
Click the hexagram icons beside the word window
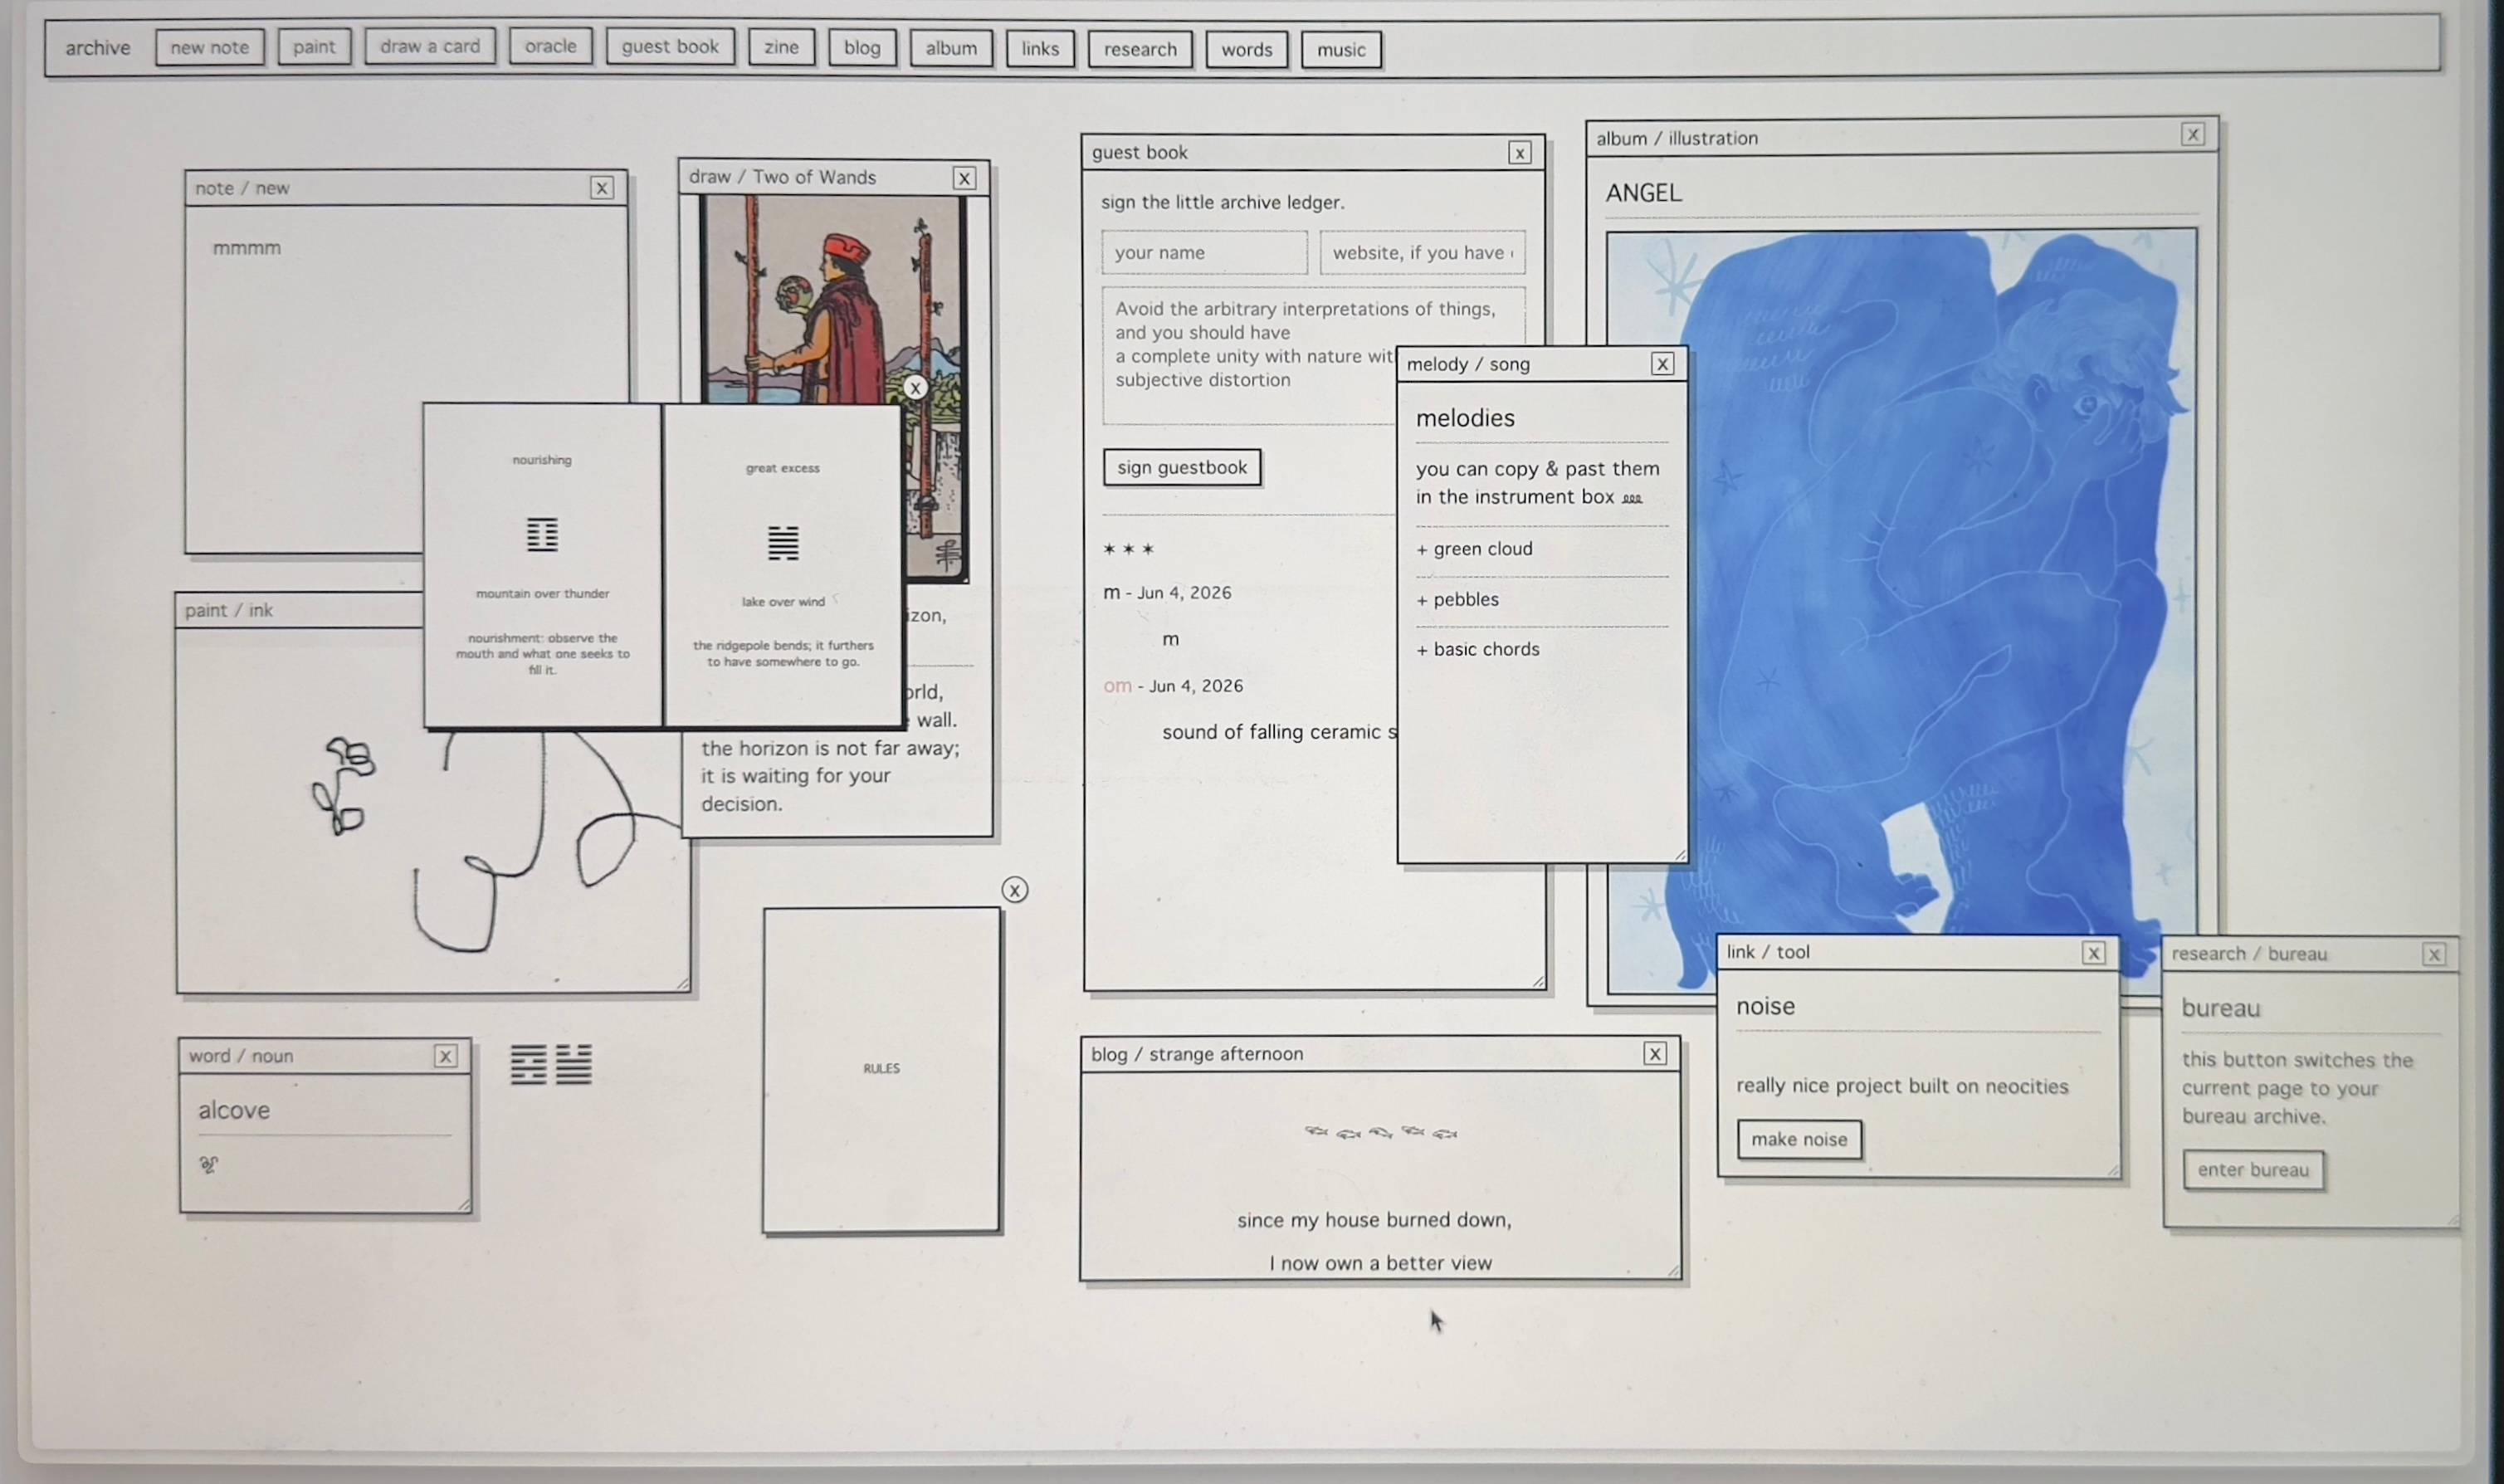(551, 1064)
